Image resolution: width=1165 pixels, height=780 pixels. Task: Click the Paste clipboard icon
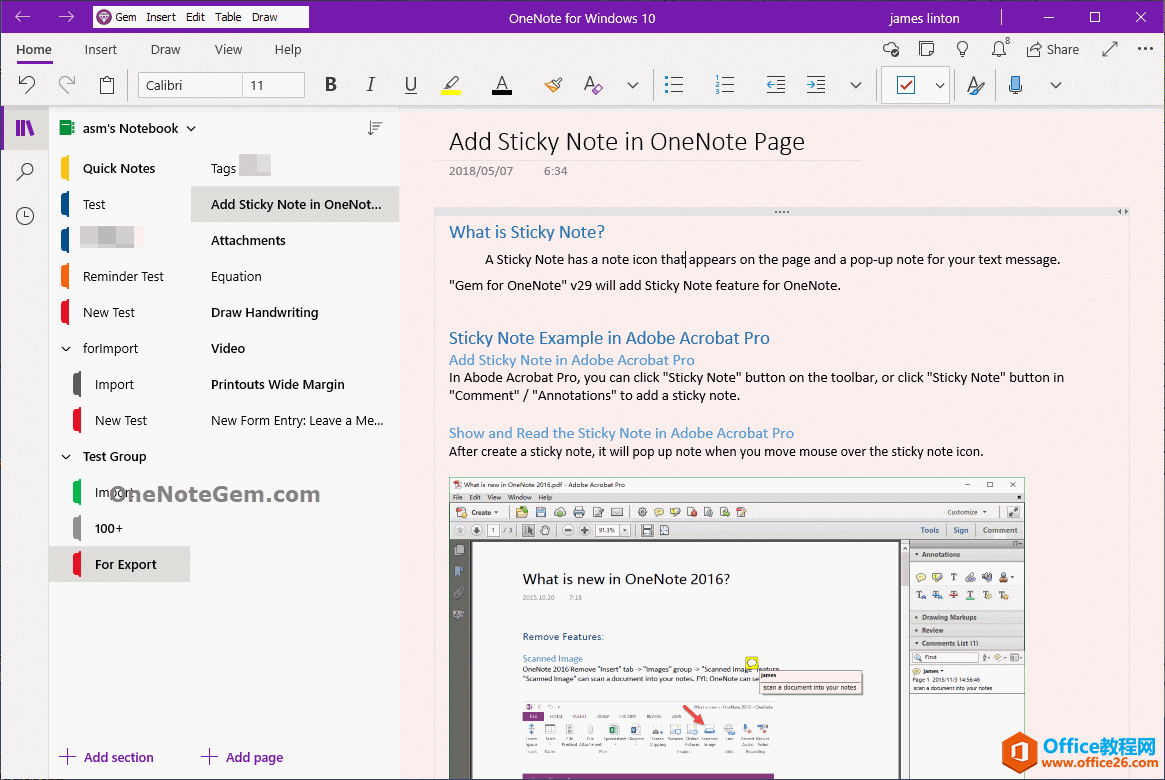107,85
